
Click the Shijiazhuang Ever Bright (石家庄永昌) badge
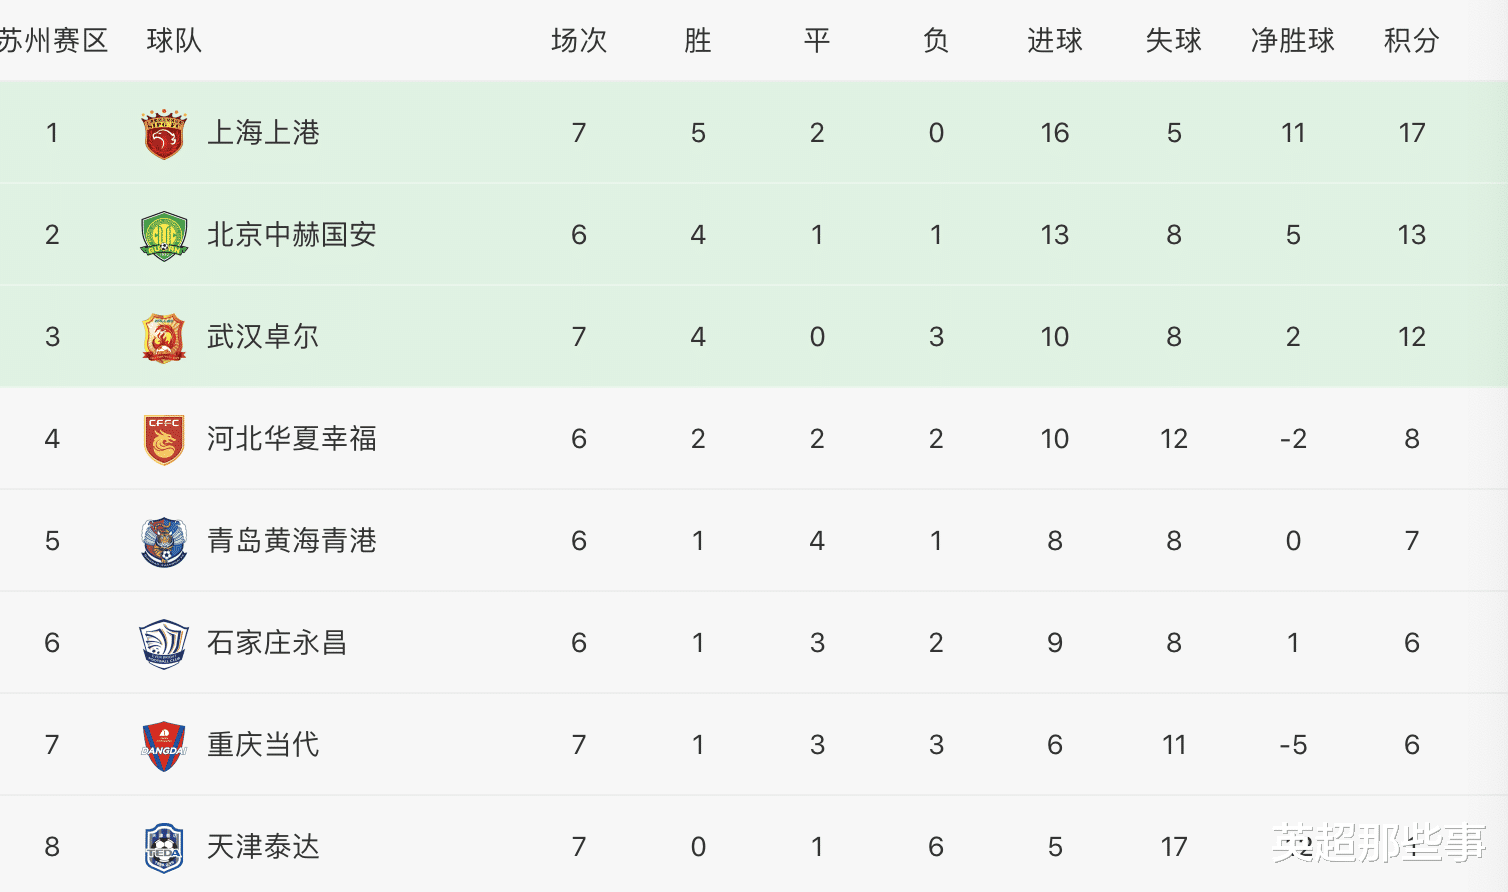[164, 644]
